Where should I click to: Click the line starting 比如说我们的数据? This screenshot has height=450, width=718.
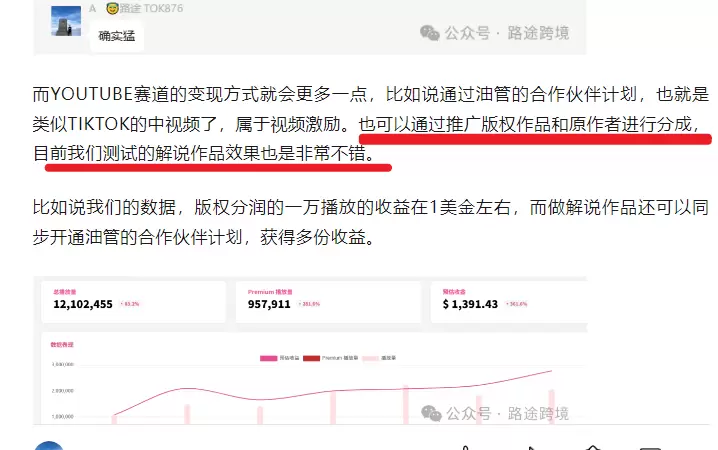click(370, 207)
